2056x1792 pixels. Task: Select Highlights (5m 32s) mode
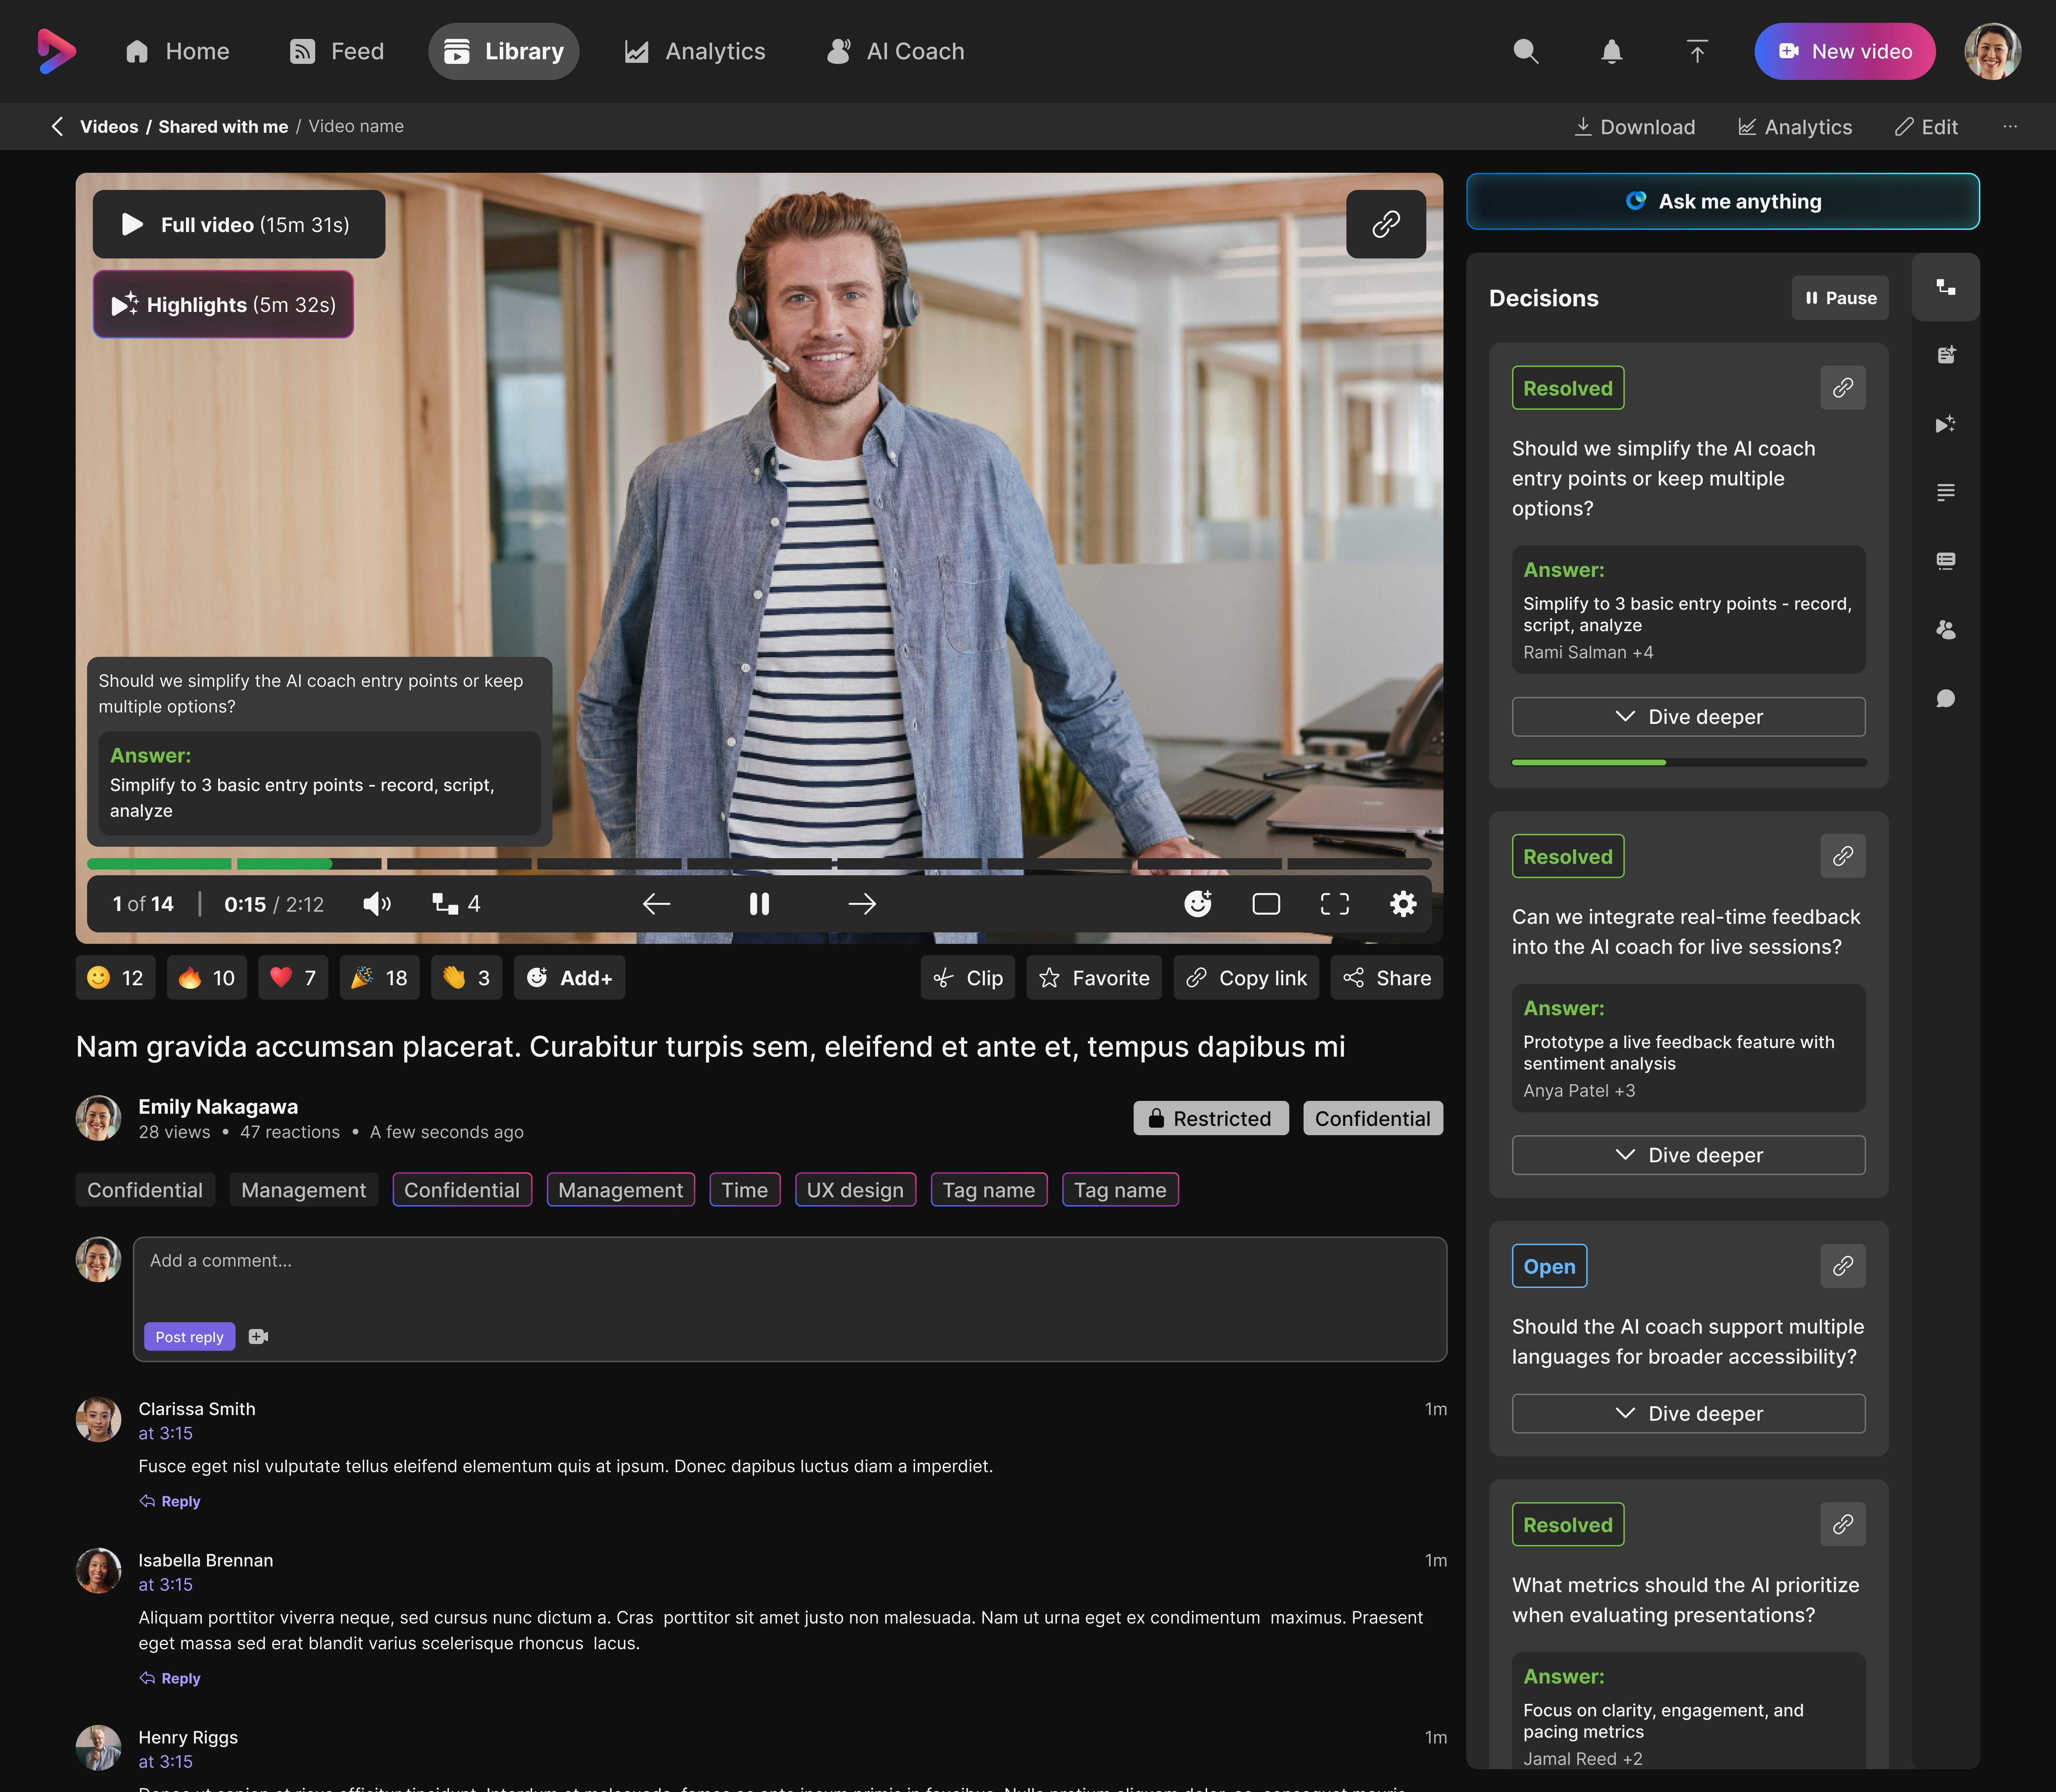click(x=223, y=304)
